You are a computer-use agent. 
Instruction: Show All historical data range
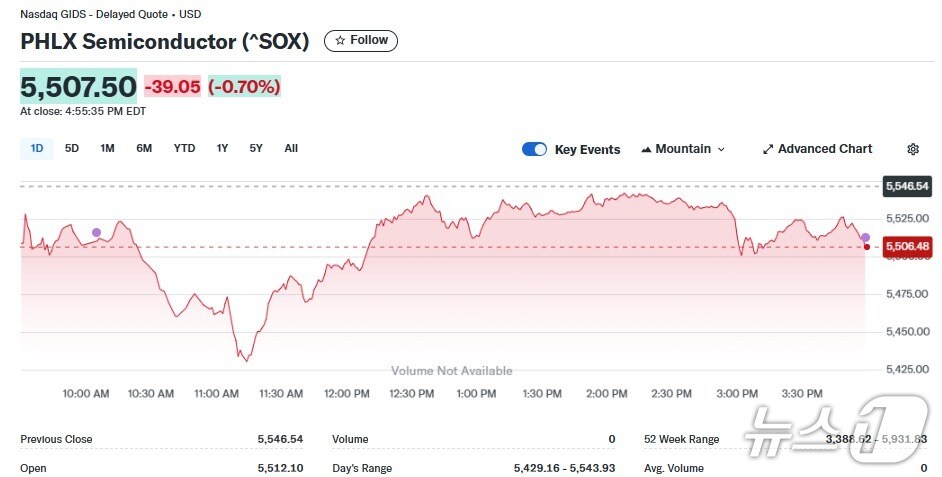point(291,148)
